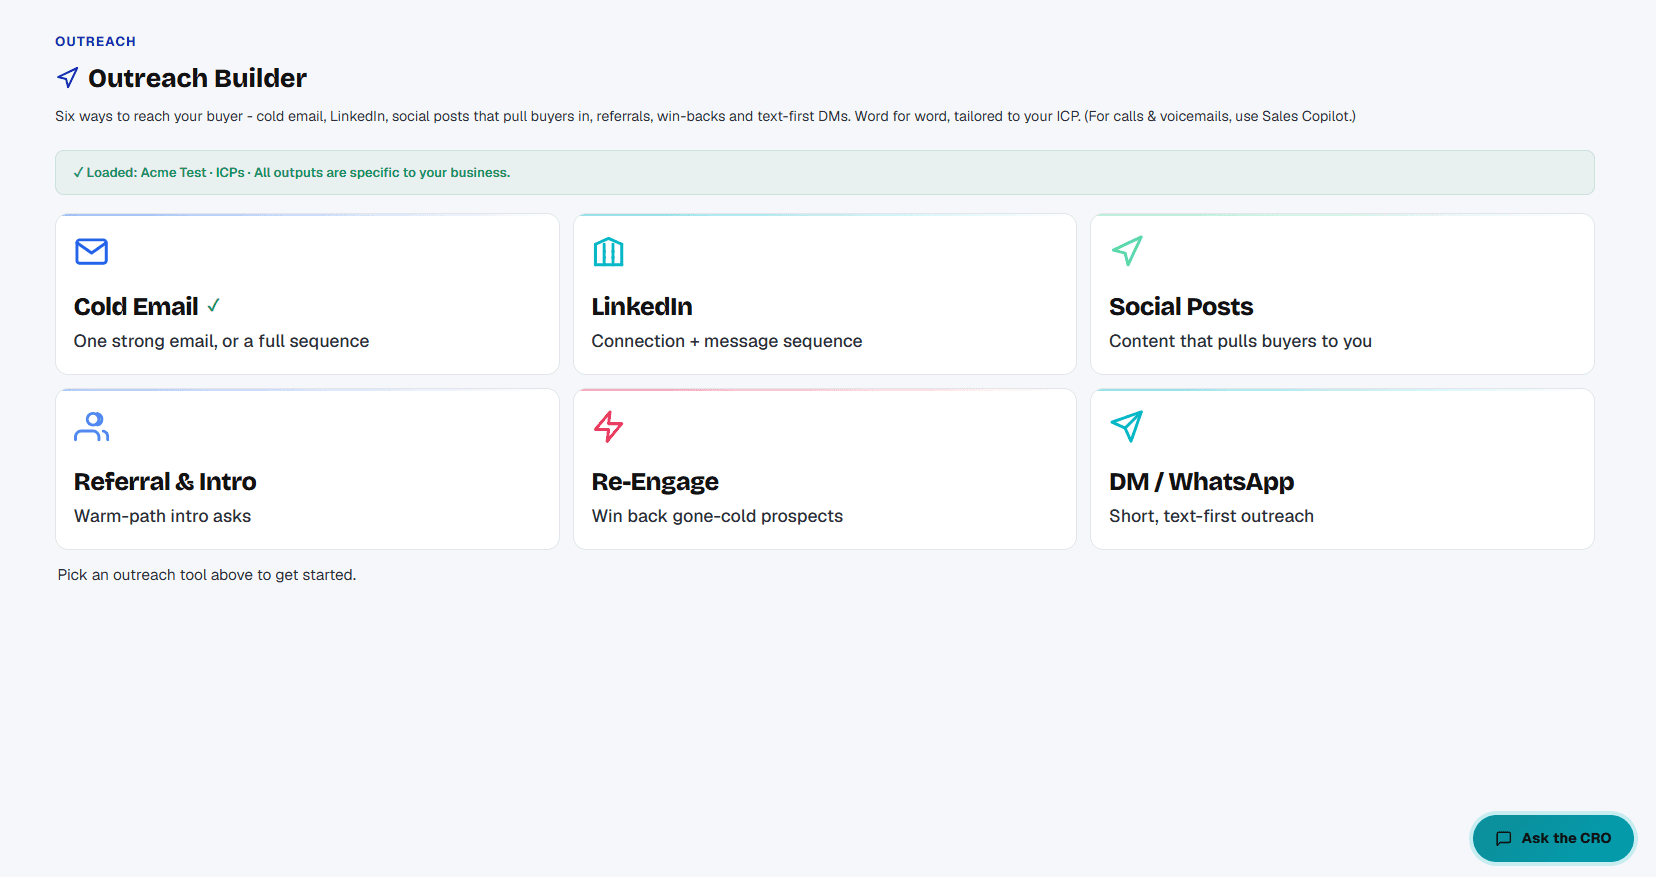1656x877 pixels.
Task: Click the green checkmark beside Cold Email
Action: point(213,305)
